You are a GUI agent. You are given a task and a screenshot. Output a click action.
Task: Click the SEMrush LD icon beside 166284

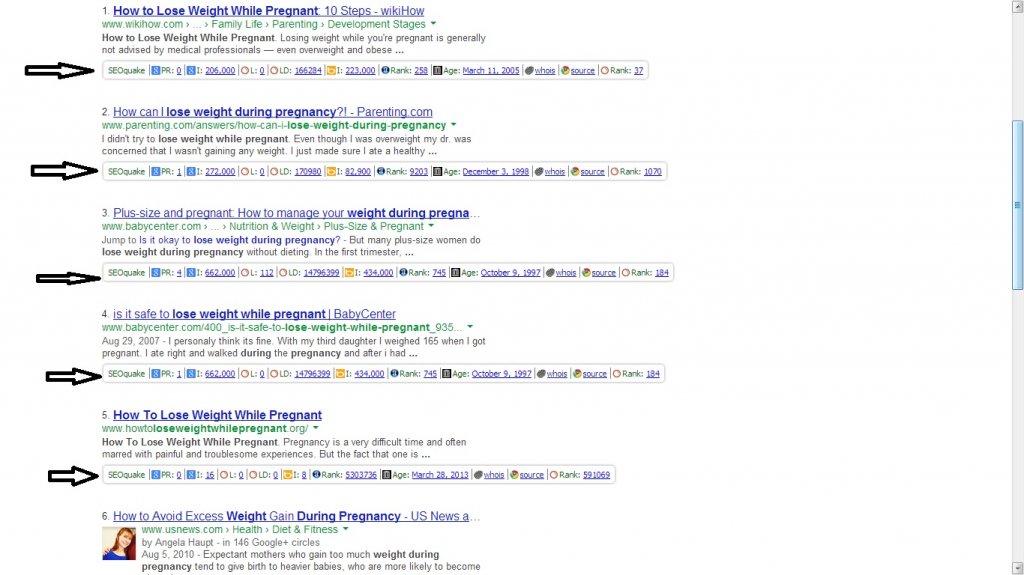(274, 71)
